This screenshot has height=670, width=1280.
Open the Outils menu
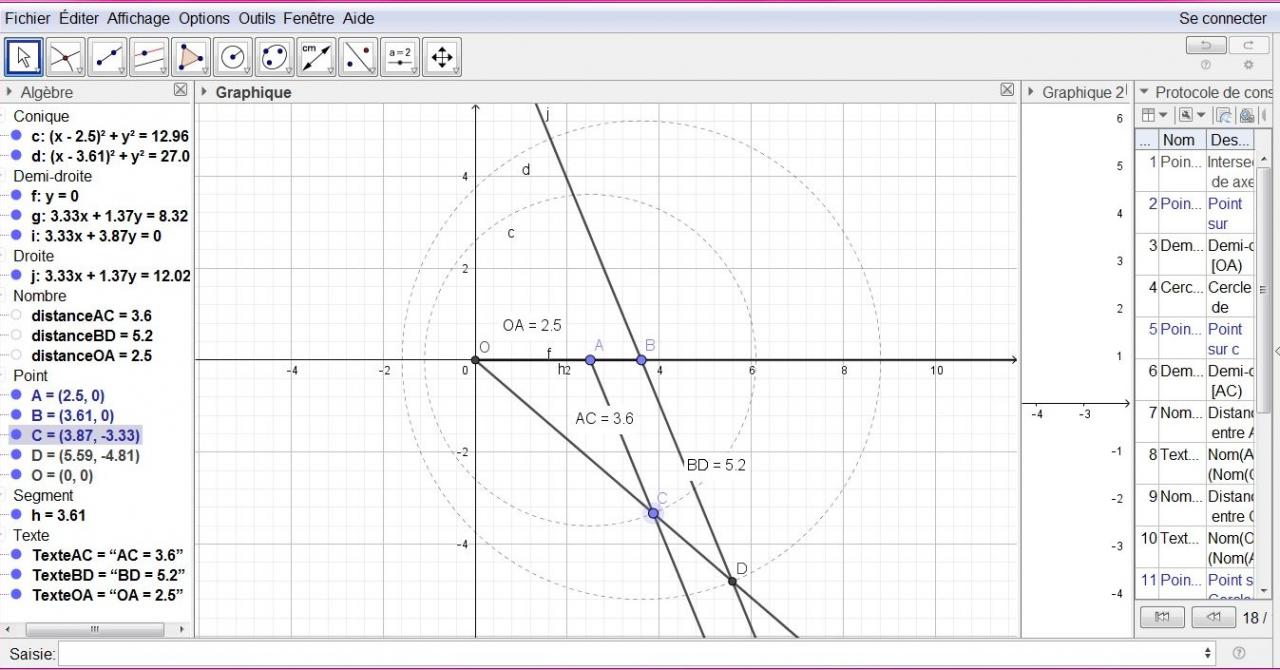(257, 18)
